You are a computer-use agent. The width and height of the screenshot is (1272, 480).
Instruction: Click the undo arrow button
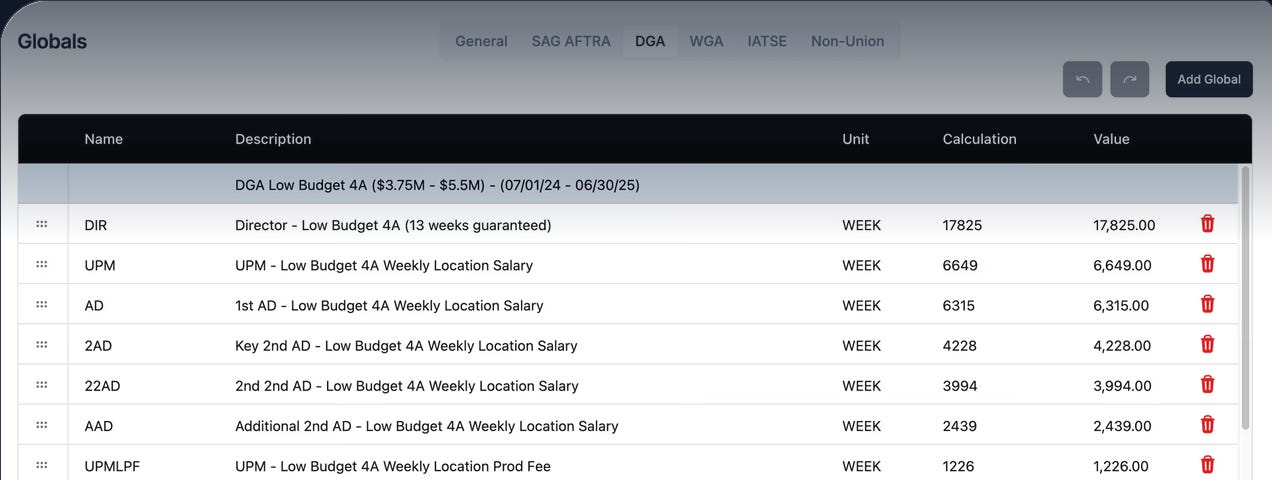pyautogui.click(x=1082, y=79)
